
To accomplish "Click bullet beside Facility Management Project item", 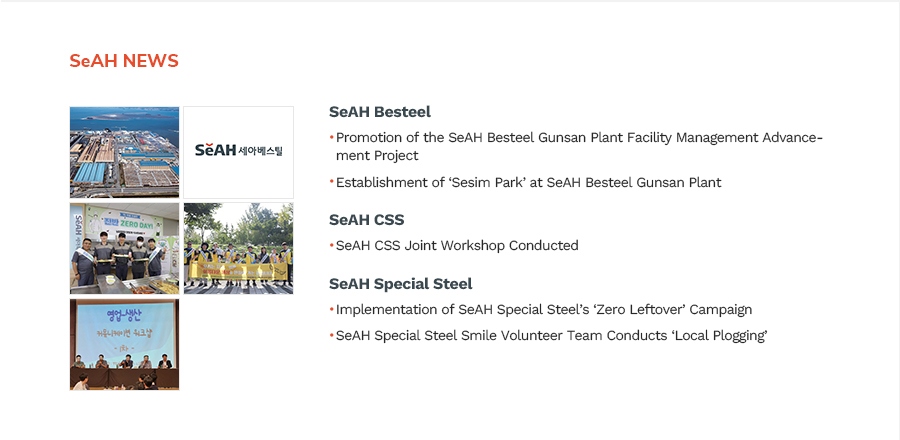I will pyautogui.click(x=332, y=137).
